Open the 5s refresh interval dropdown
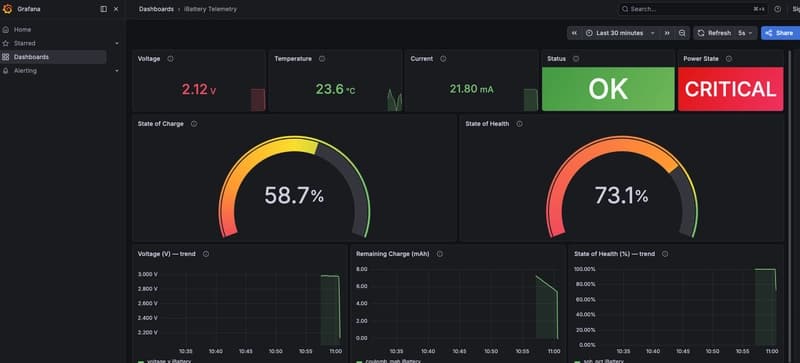The image size is (800, 363). tap(745, 33)
